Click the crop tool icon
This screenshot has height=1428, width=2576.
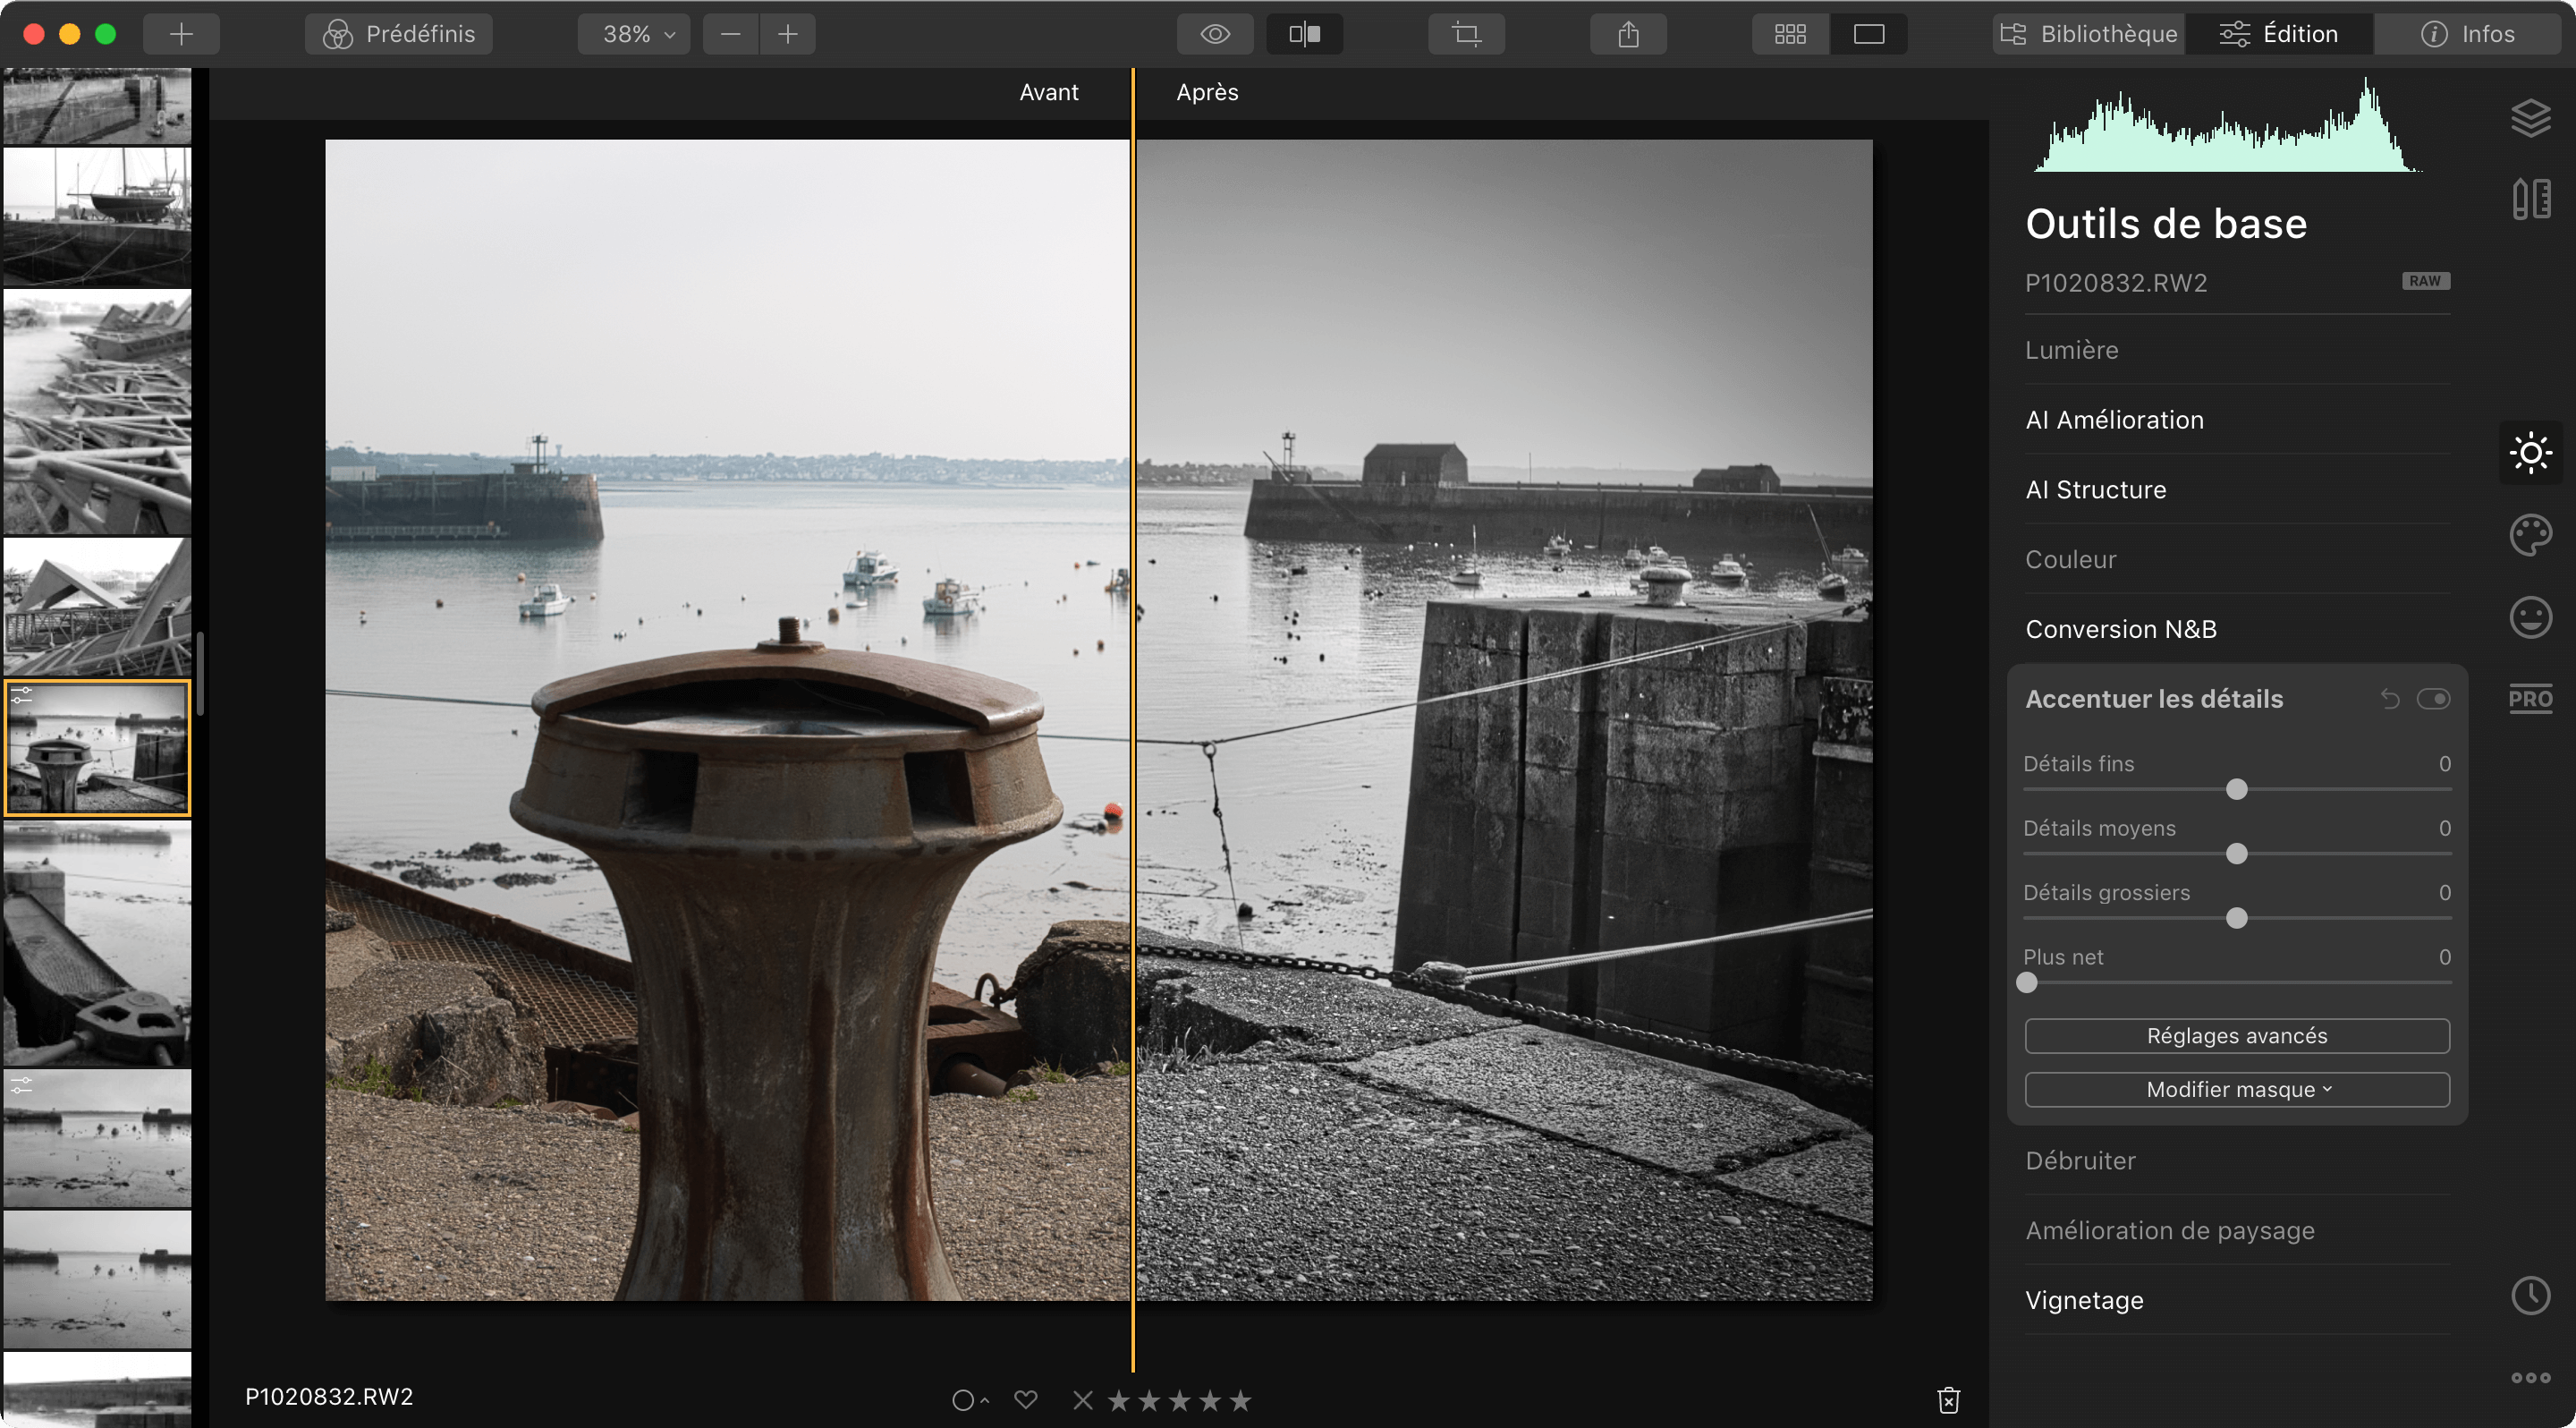(1466, 34)
